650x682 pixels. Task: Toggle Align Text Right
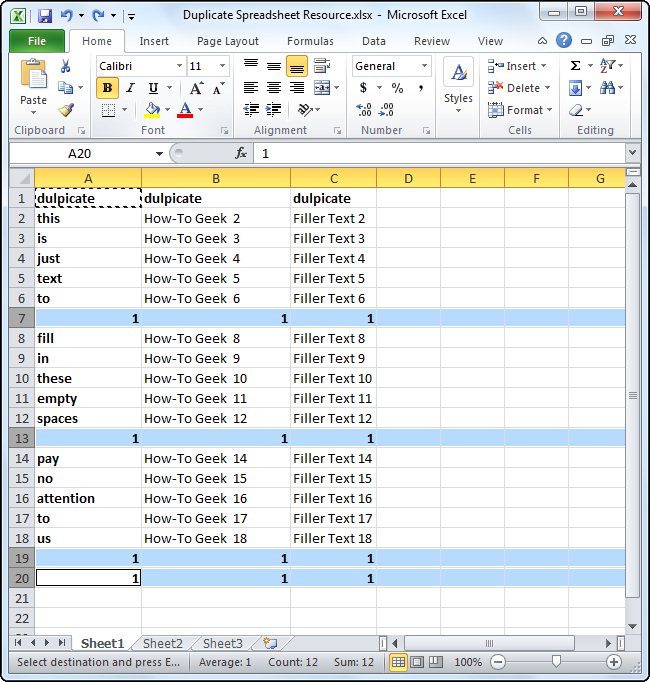coord(297,87)
